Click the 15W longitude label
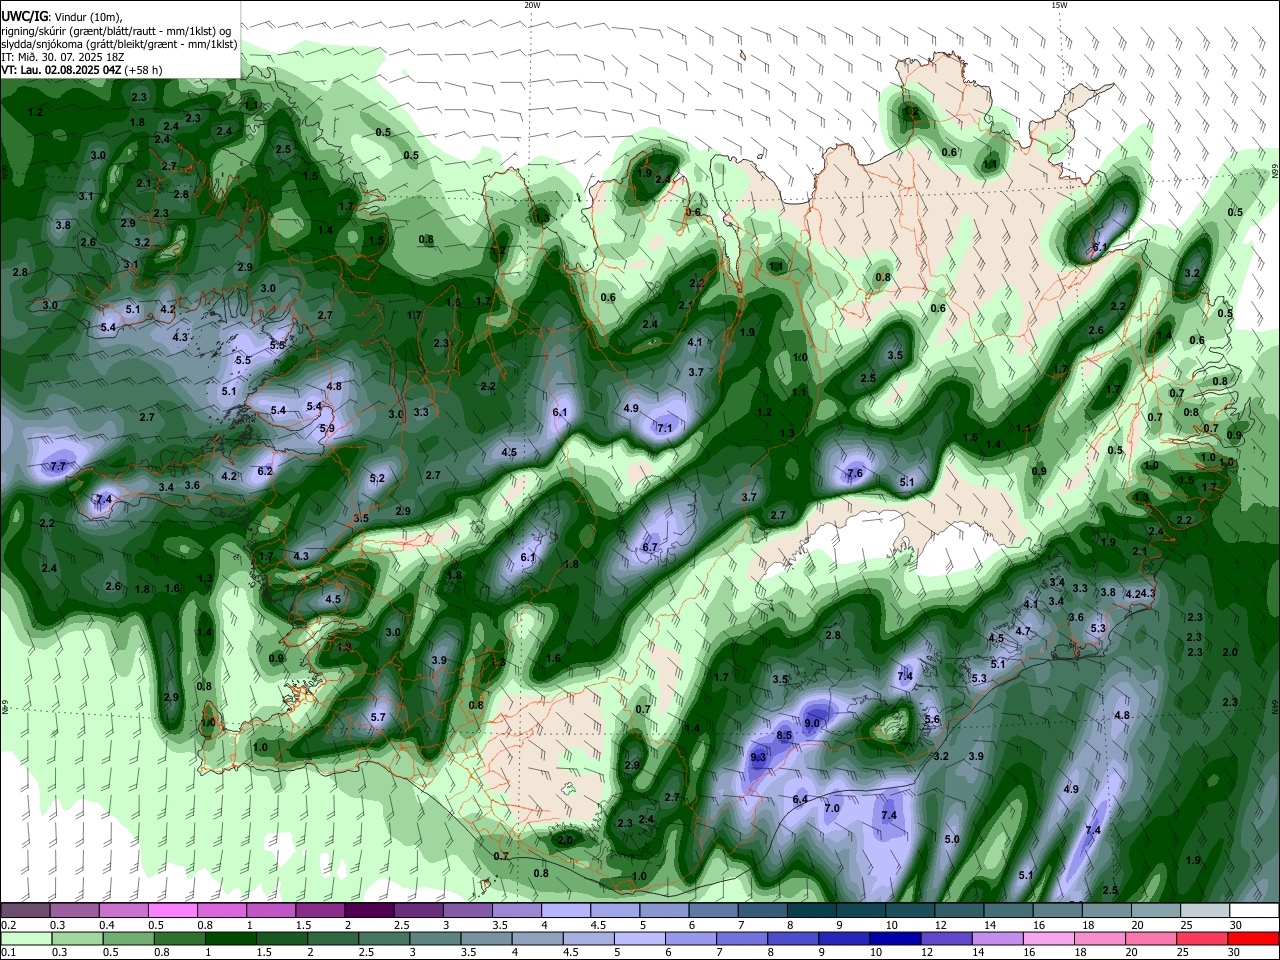The width and height of the screenshot is (1280, 960). (1059, 5)
